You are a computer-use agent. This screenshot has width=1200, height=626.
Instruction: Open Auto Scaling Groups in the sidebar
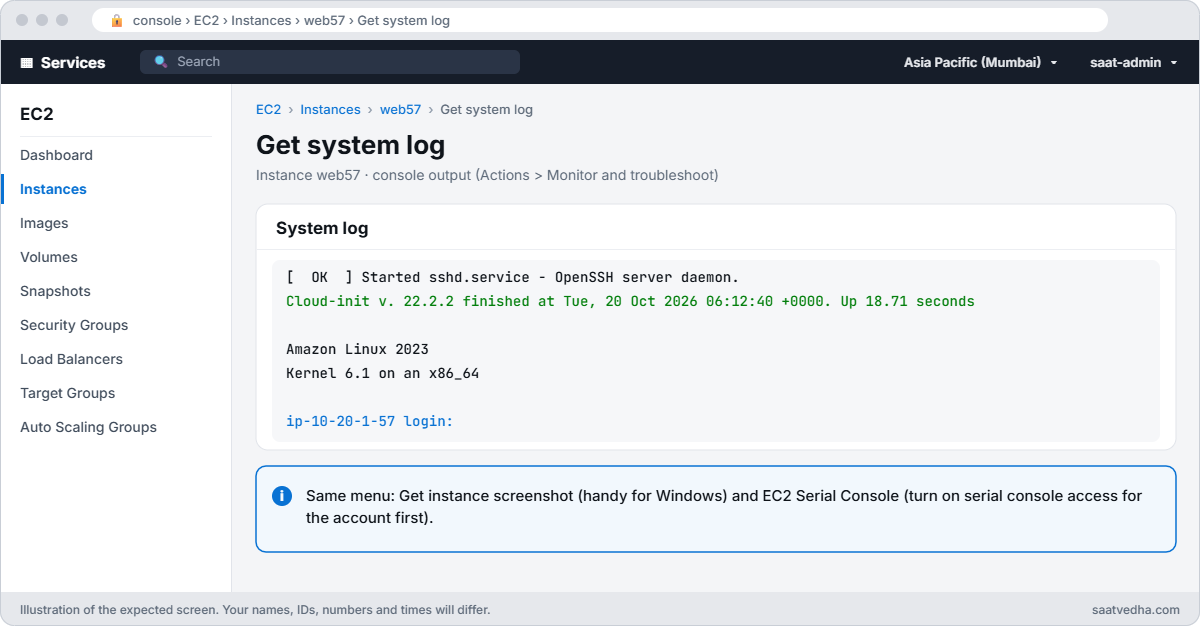coord(88,427)
